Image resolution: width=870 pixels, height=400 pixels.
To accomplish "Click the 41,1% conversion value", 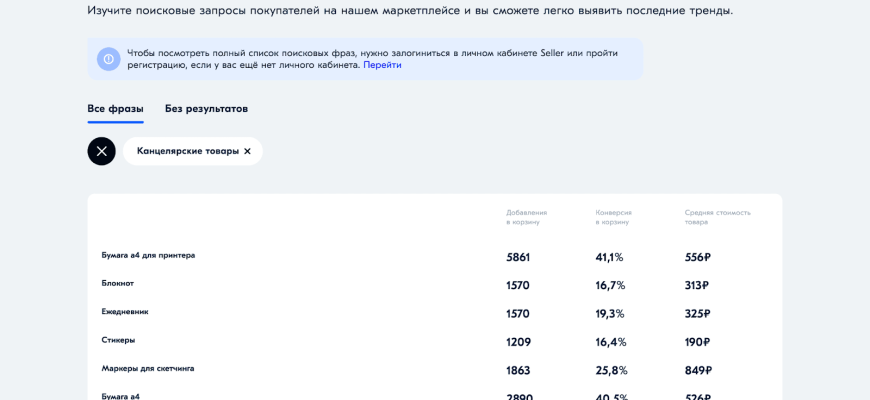I will pyautogui.click(x=609, y=257).
